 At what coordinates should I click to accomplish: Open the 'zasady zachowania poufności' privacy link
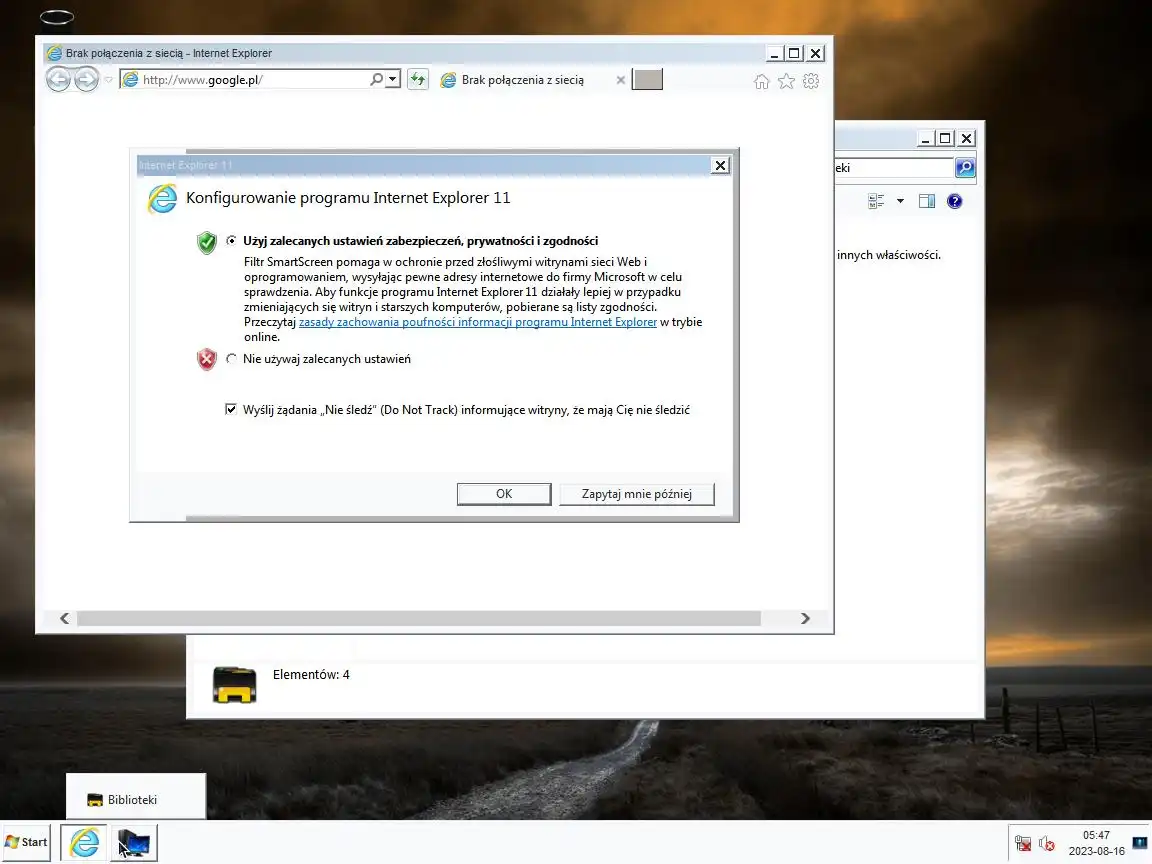(x=478, y=322)
